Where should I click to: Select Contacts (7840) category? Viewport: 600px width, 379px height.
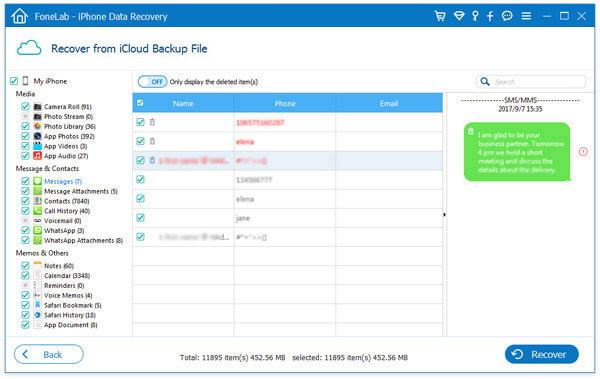pos(67,201)
